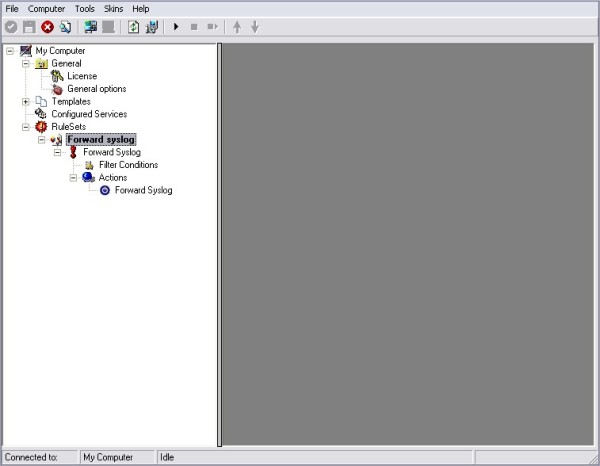600x466 pixels.
Task: Click the move down arrow icon
Action: [x=255, y=27]
